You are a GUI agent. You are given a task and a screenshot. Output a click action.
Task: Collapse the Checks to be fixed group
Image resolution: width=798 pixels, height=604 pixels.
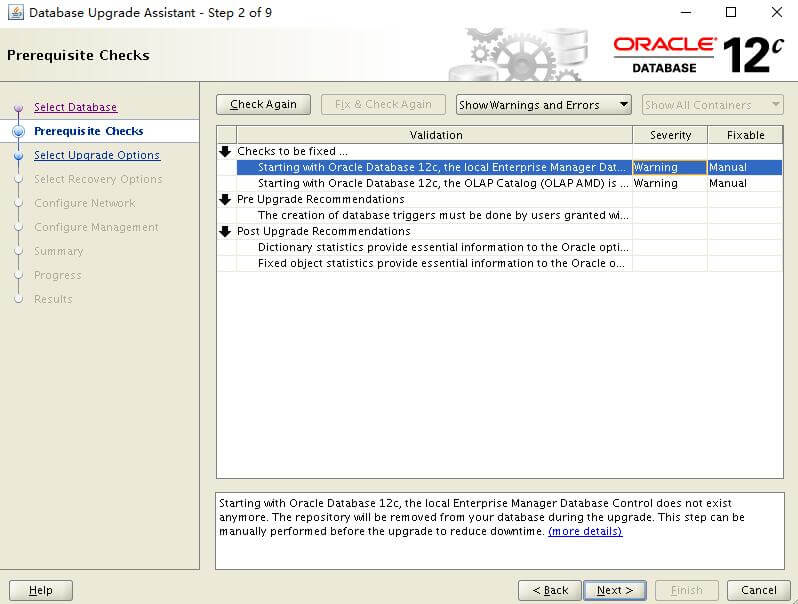click(225, 151)
